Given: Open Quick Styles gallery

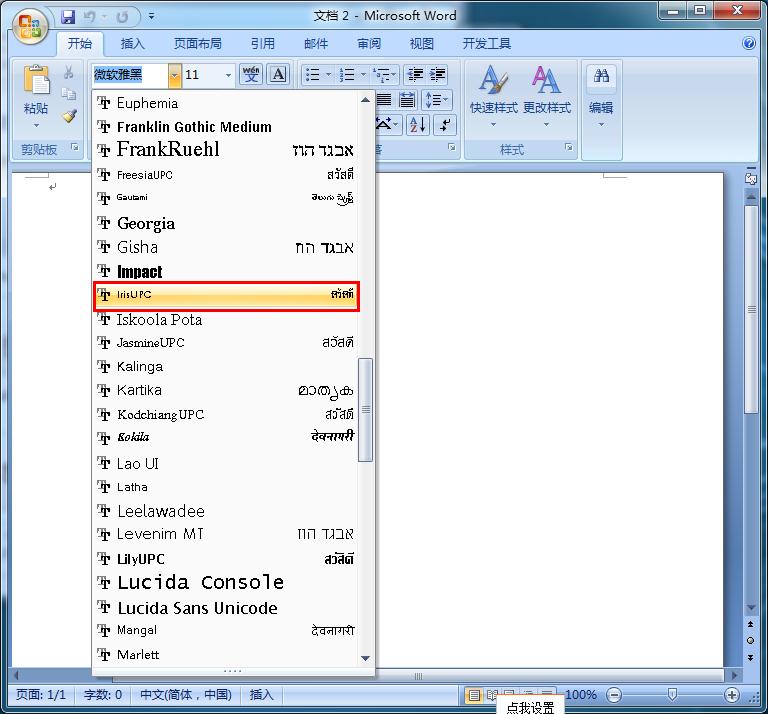Looking at the screenshot, I should pos(493,95).
